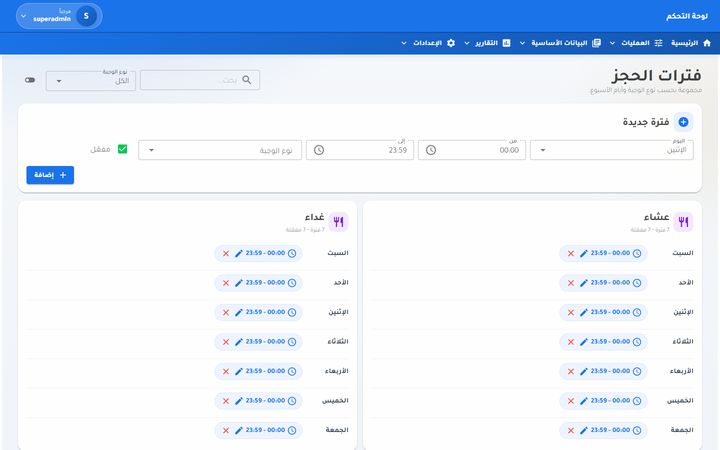720x450 pixels.
Task: Click الإثنين day label in غداء
Action: coord(338,312)
